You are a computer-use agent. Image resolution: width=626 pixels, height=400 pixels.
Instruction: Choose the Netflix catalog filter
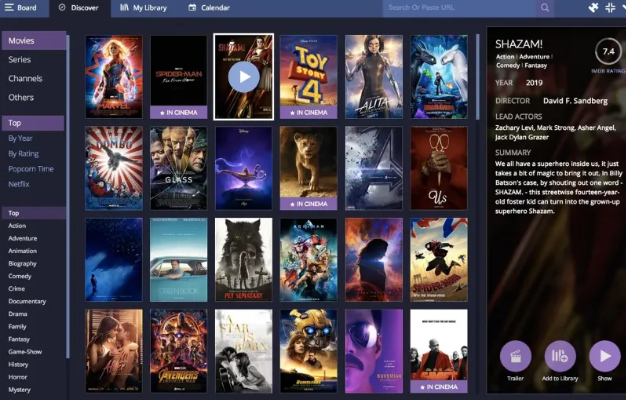pos(20,185)
